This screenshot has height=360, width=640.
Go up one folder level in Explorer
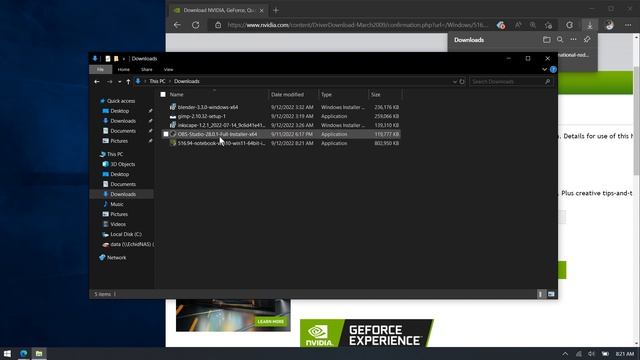pyautogui.click(x=128, y=82)
